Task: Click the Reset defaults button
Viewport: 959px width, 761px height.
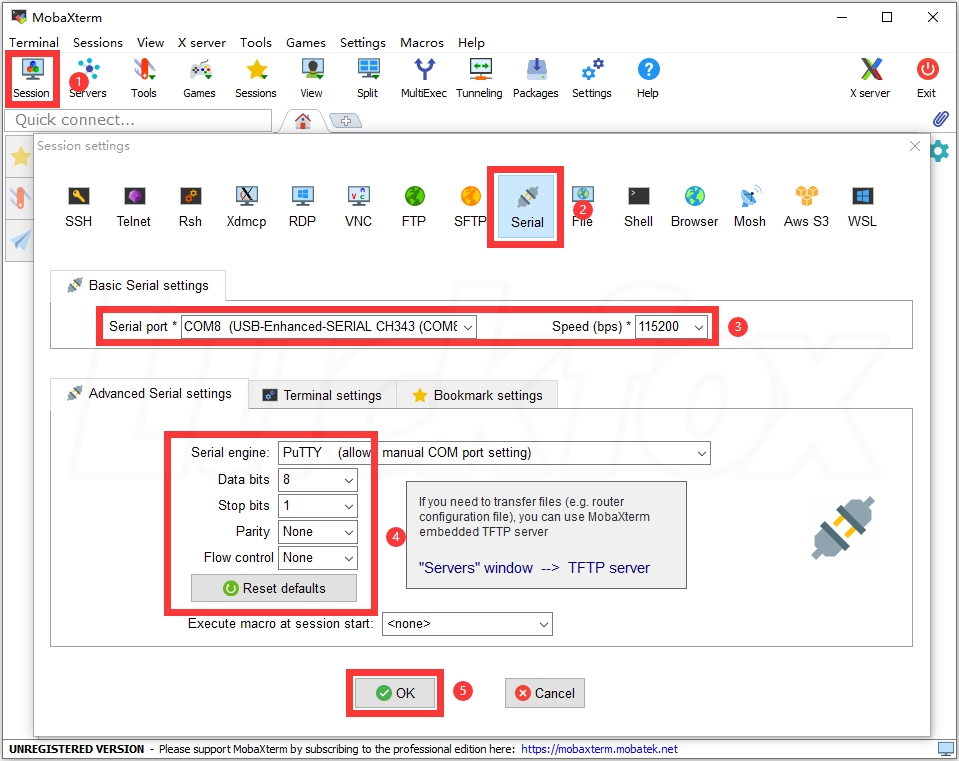Action: (x=273, y=588)
